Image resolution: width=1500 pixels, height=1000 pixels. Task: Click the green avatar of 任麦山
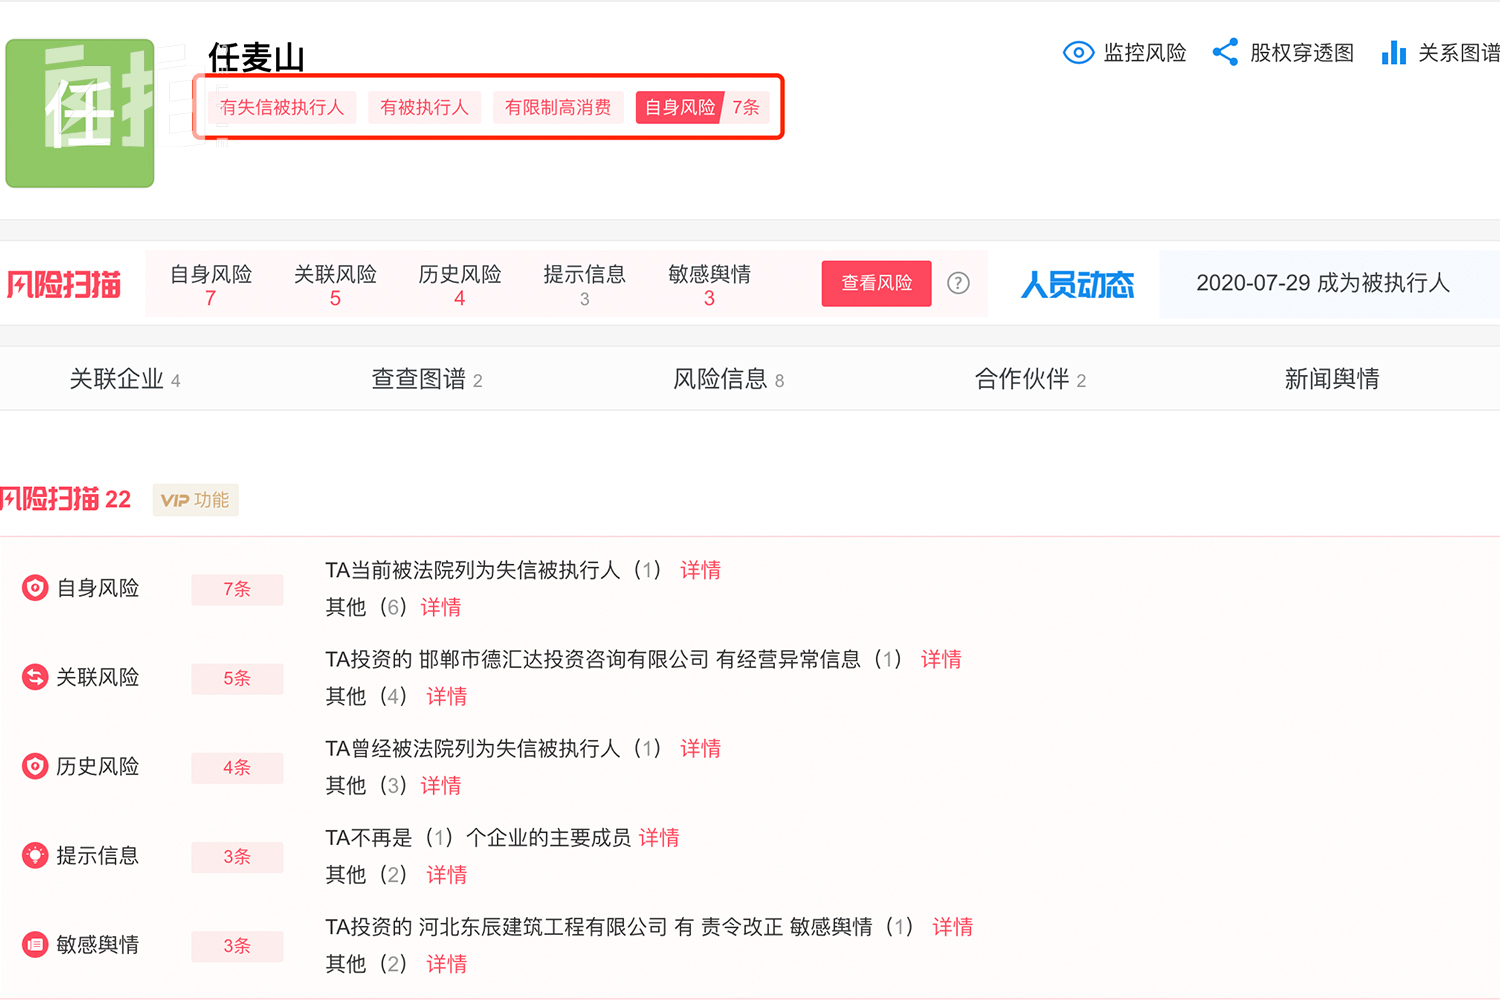[x=79, y=113]
